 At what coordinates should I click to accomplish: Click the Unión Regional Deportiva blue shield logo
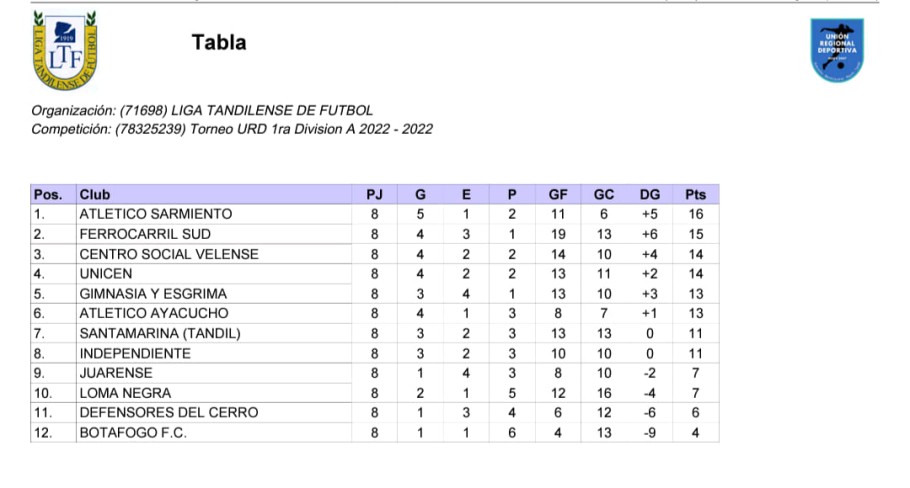tap(837, 49)
